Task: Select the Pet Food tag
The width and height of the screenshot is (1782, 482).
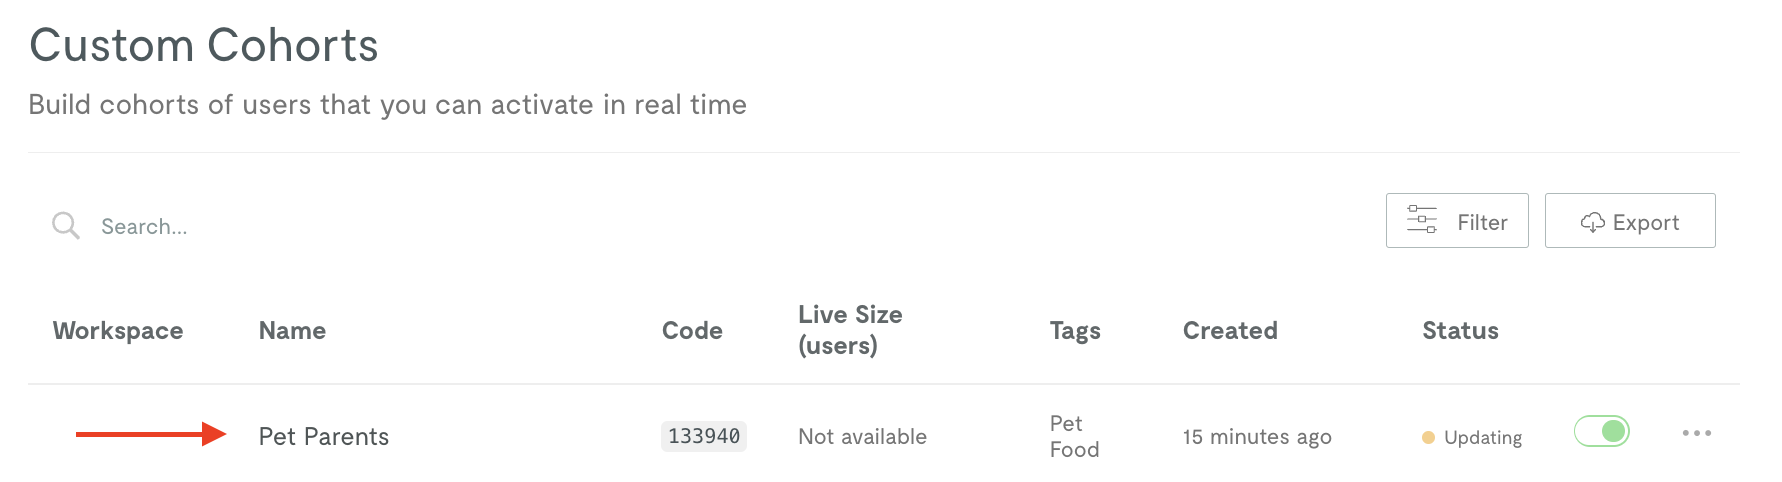Action: click(1074, 436)
